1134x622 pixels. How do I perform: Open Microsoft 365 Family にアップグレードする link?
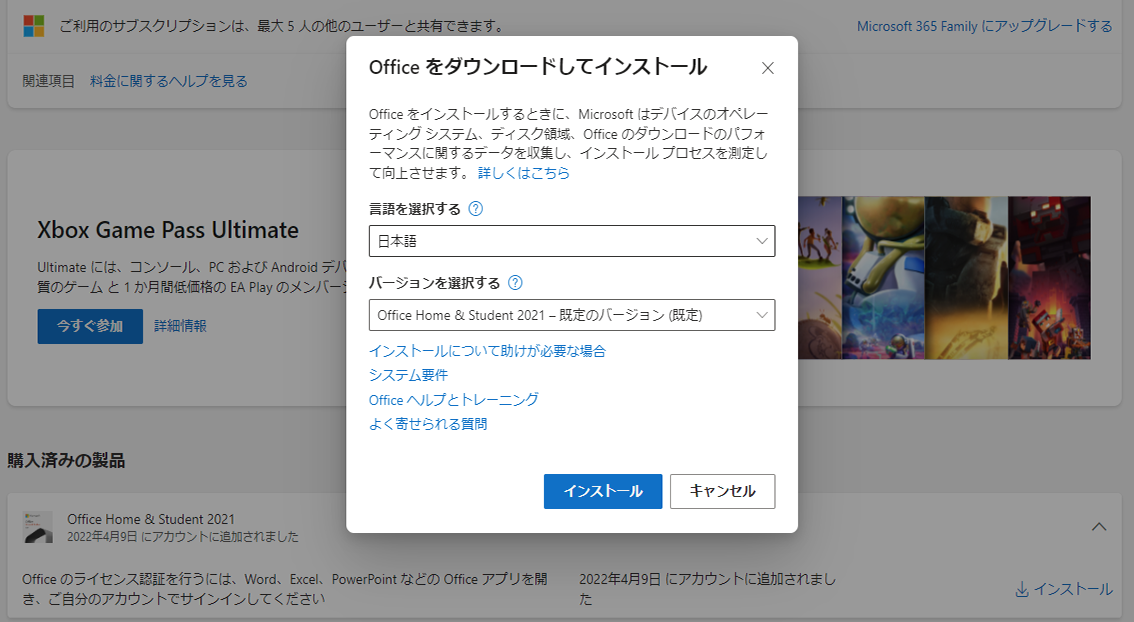[x=984, y=26]
